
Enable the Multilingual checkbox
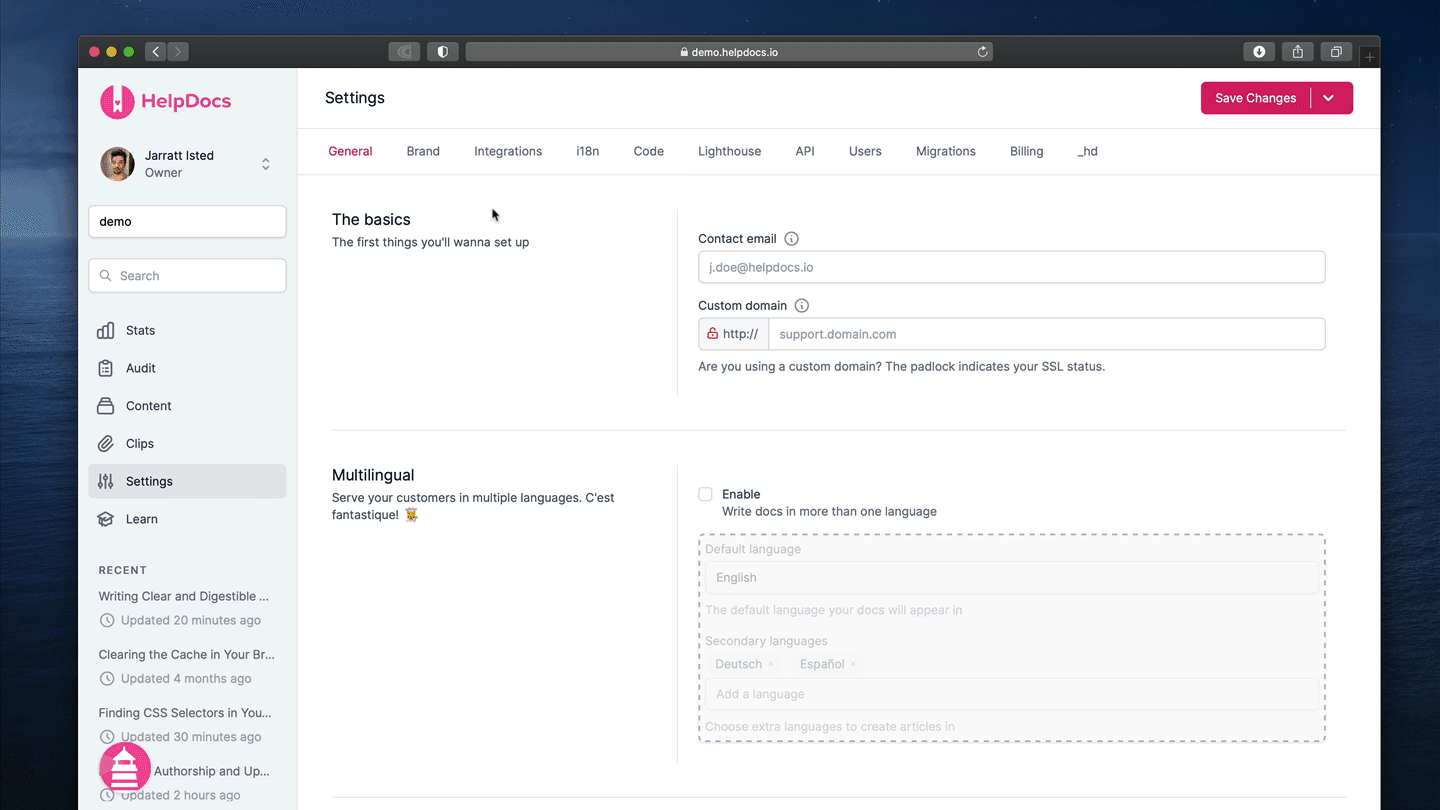coord(705,494)
